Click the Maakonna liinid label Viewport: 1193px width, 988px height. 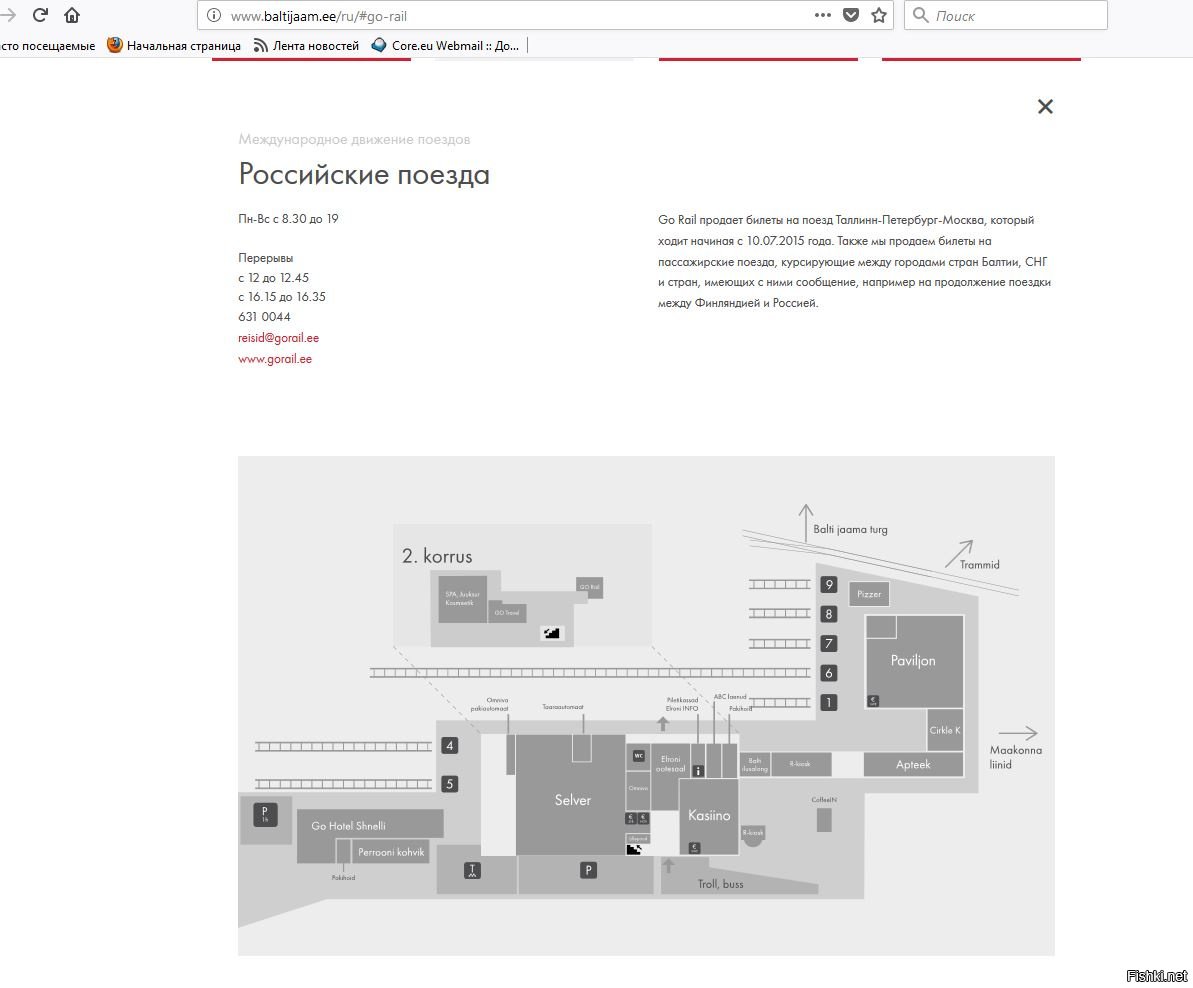[x=1016, y=757]
